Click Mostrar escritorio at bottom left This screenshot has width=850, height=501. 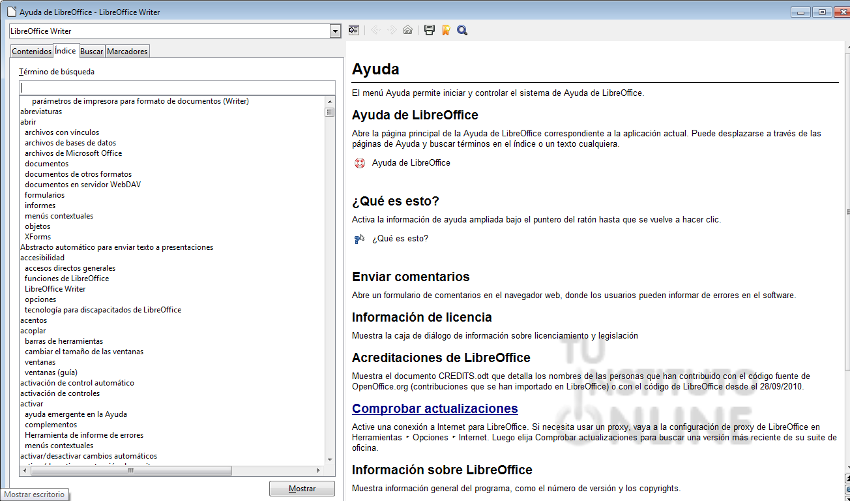[x=35, y=494]
